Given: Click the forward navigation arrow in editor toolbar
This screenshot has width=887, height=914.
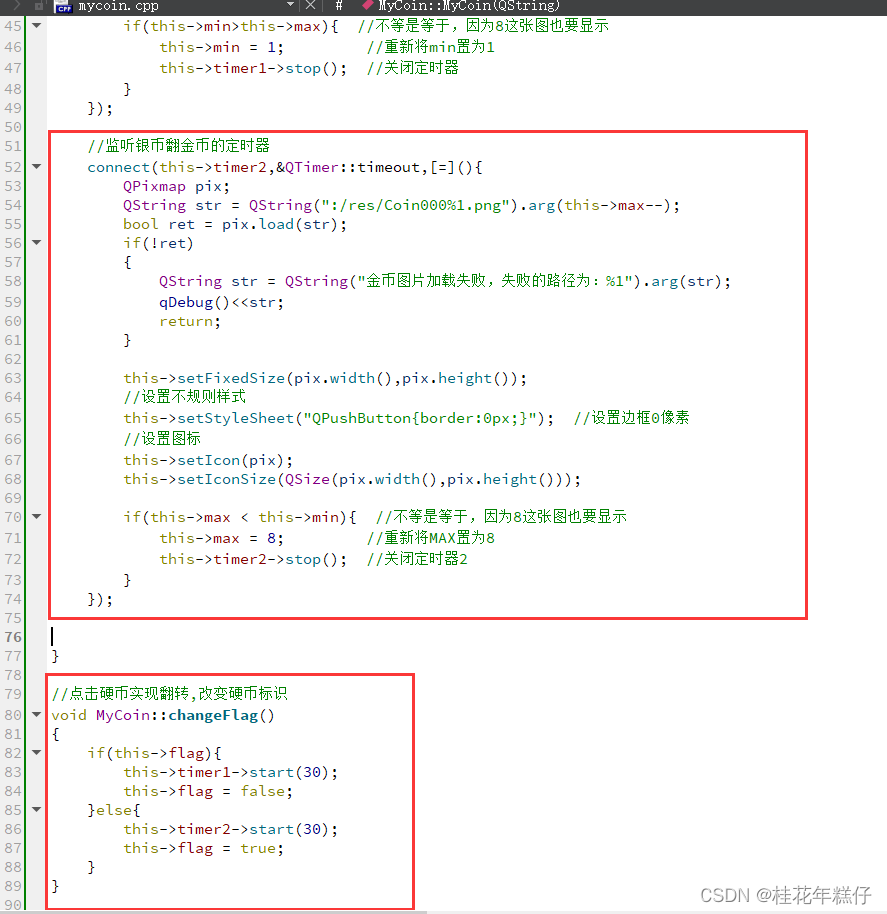Looking at the screenshot, I should [16, 6].
